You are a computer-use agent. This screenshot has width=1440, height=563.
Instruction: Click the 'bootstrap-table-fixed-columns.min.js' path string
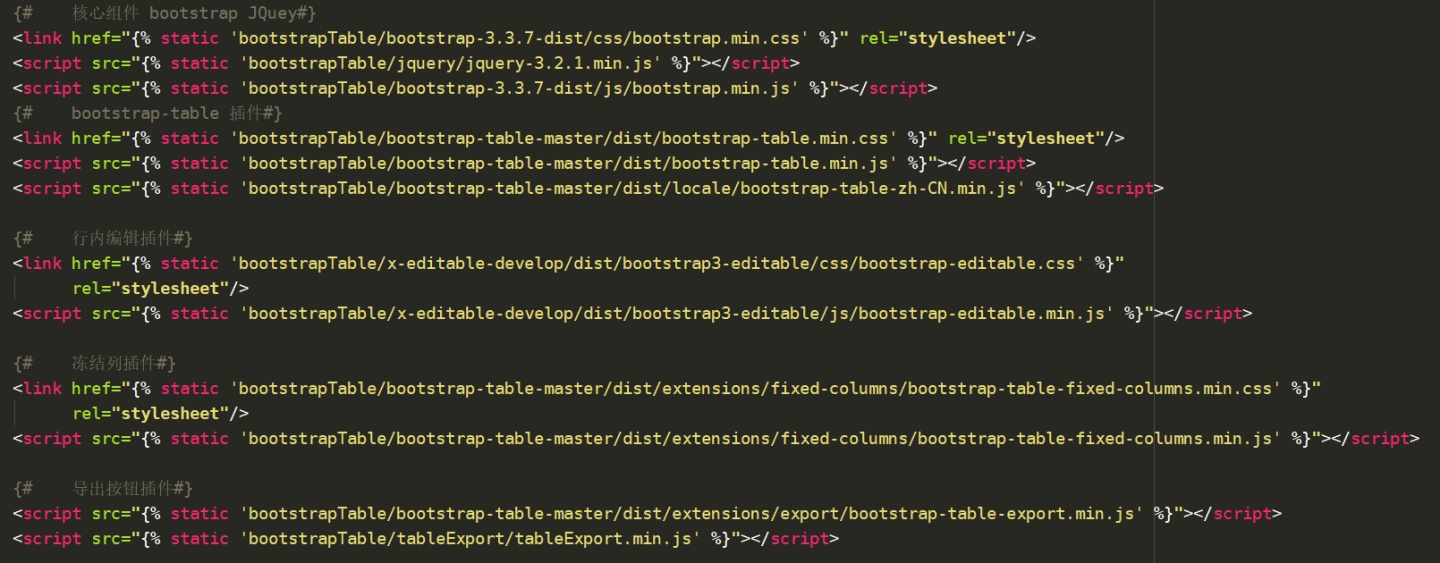click(761, 438)
